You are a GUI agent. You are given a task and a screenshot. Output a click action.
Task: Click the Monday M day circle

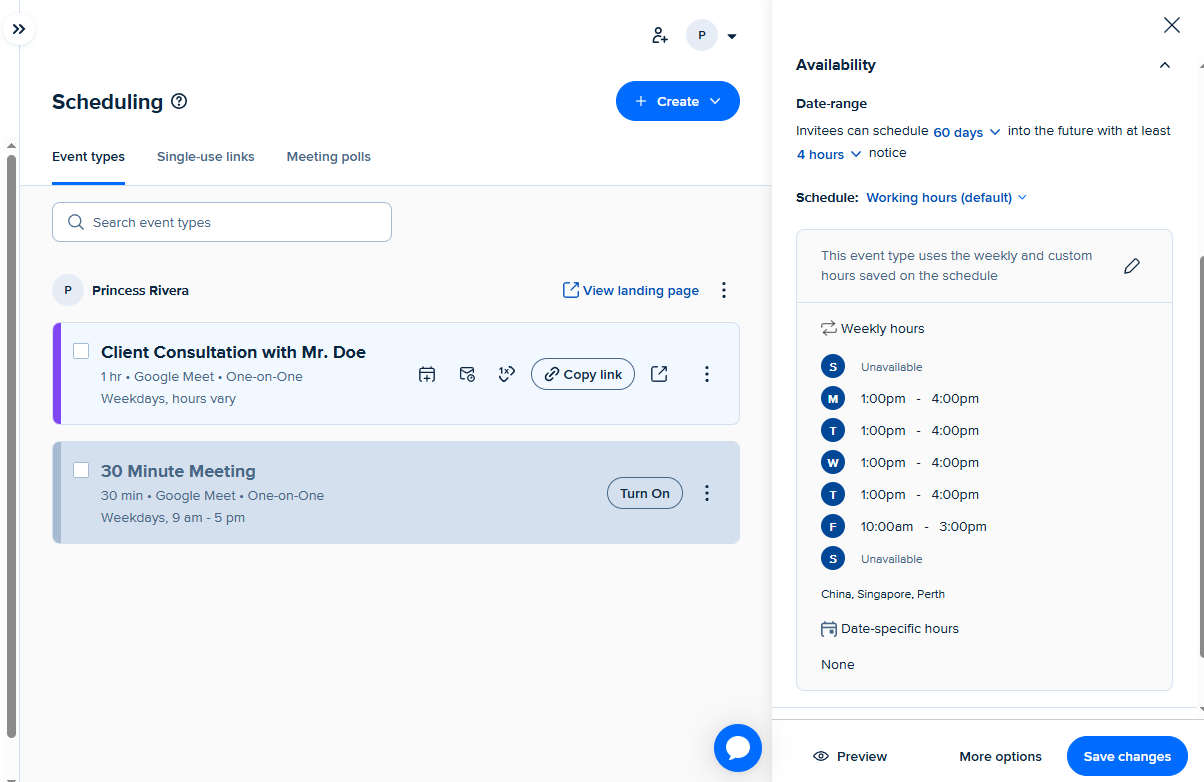(833, 398)
